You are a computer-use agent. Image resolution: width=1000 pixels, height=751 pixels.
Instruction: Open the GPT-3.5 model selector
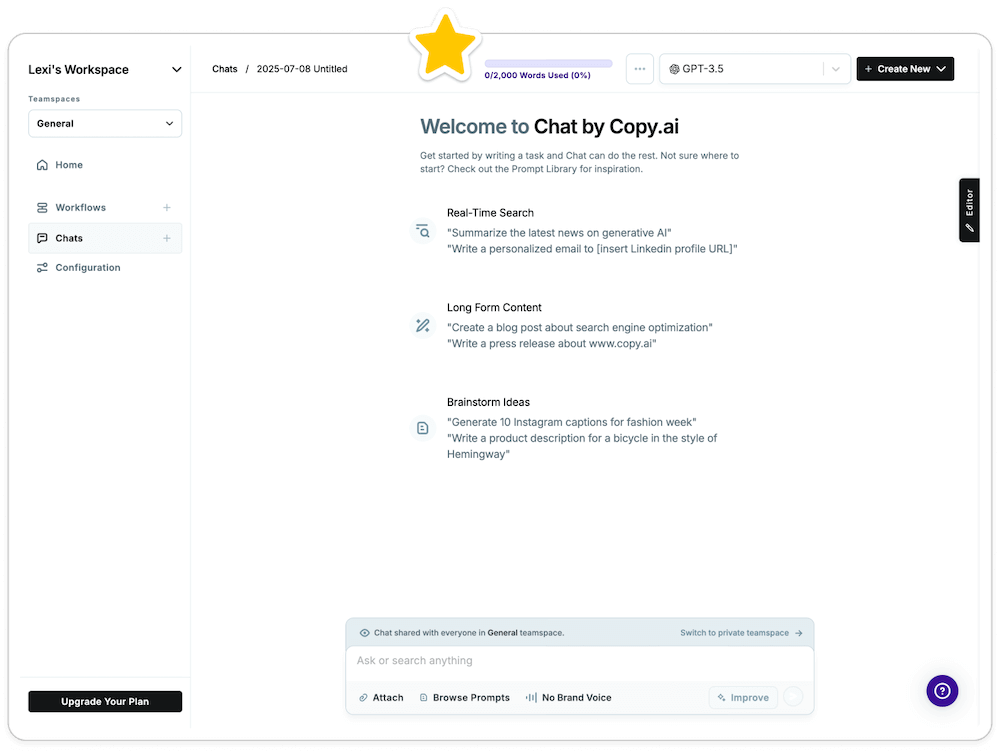pyautogui.click(x=754, y=69)
